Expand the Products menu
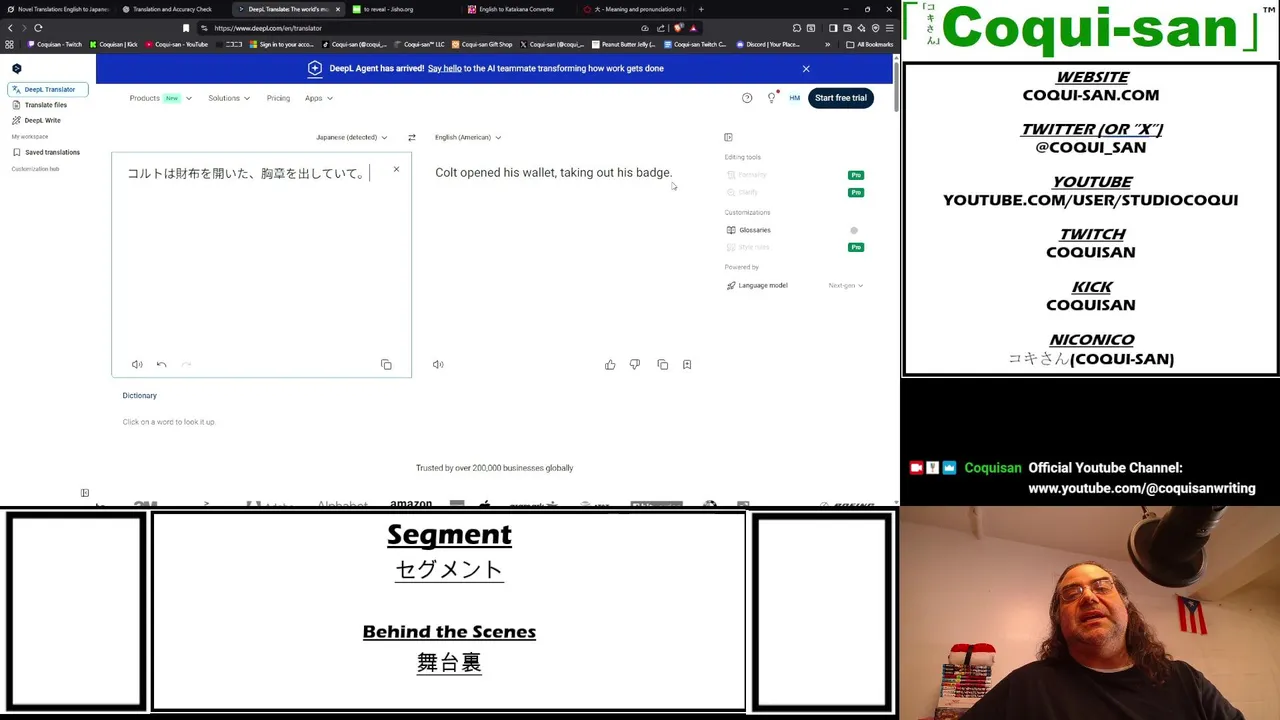Viewport: 1280px width, 720px height. (x=160, y=98)
